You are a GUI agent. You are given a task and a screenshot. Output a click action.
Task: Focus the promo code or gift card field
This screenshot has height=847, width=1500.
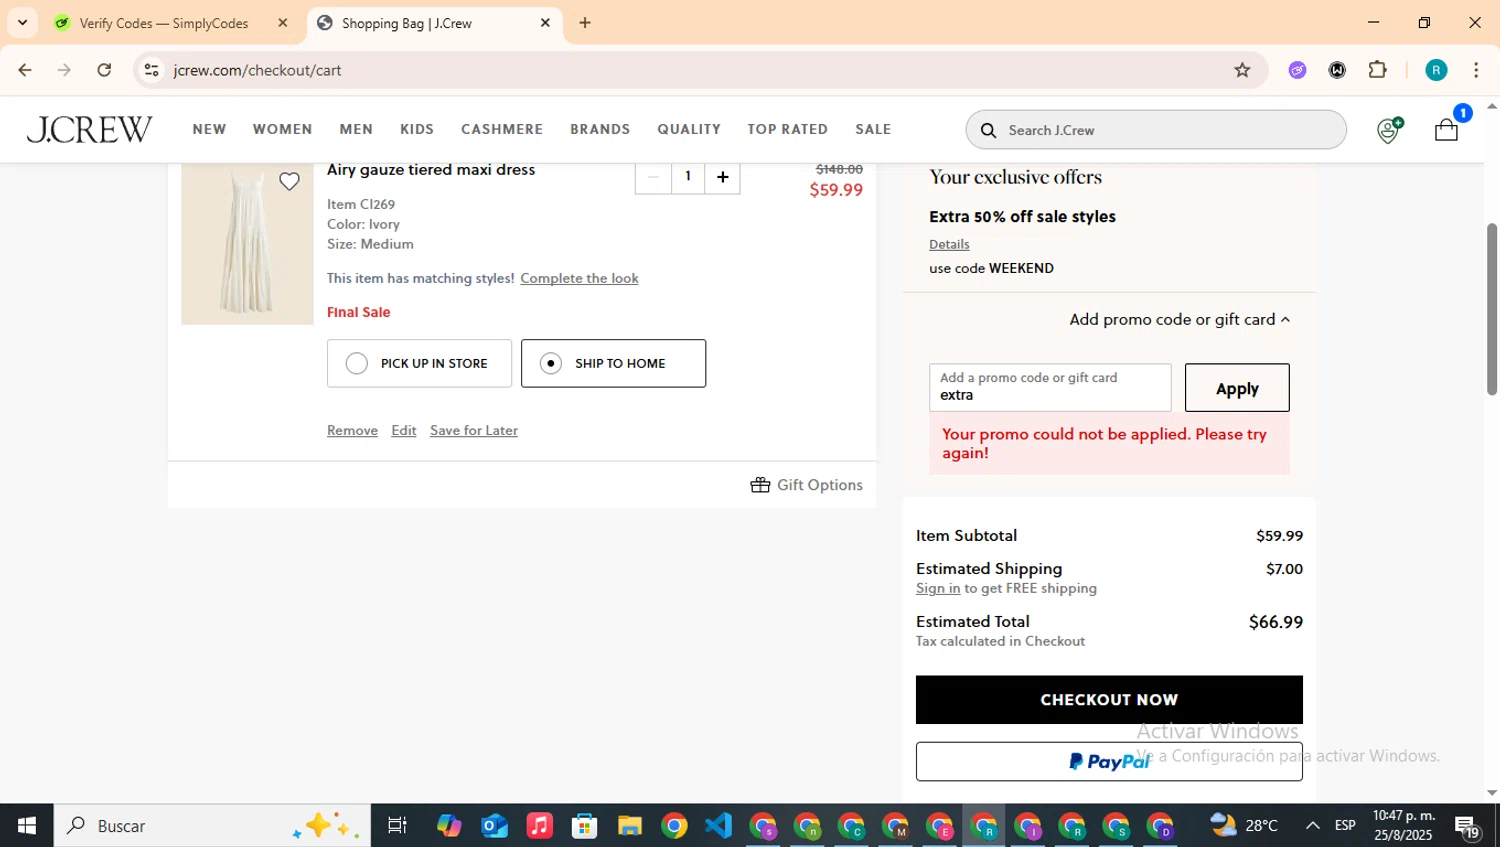point(1050,388)
